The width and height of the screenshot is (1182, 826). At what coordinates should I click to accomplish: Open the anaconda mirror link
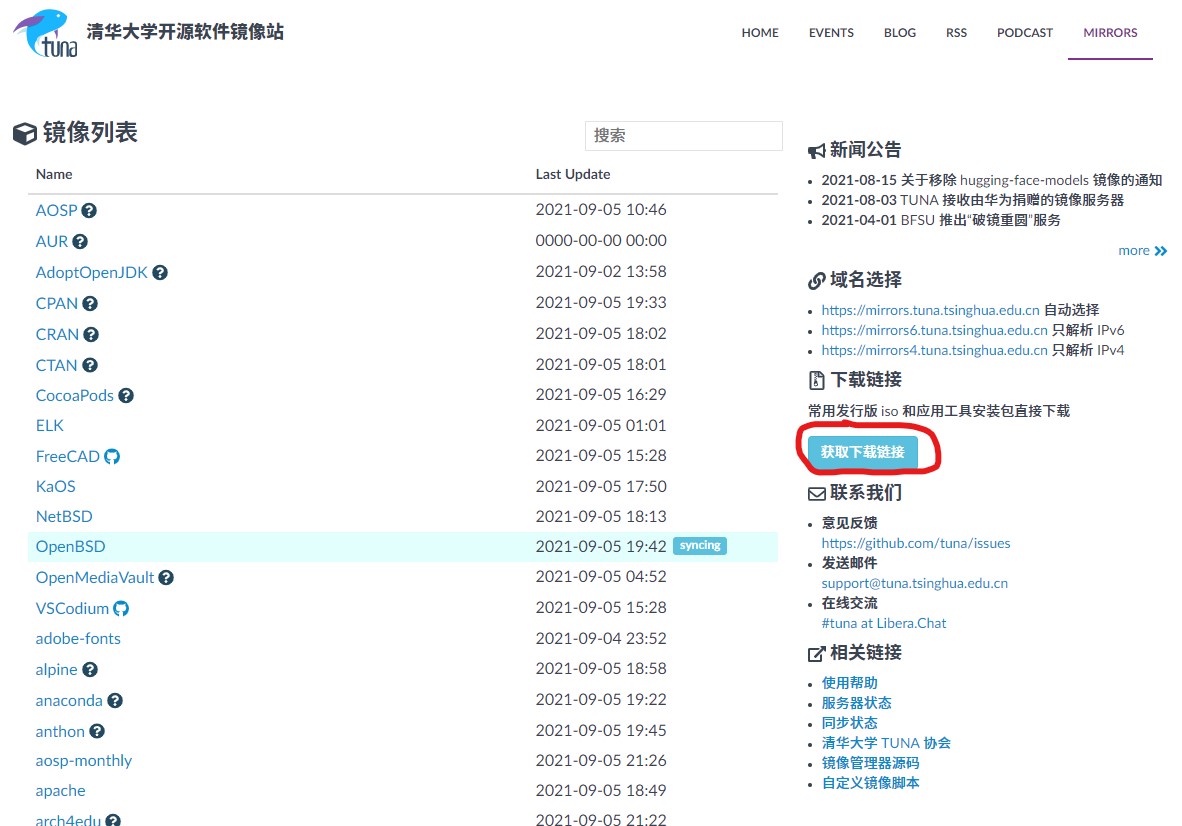69,701
